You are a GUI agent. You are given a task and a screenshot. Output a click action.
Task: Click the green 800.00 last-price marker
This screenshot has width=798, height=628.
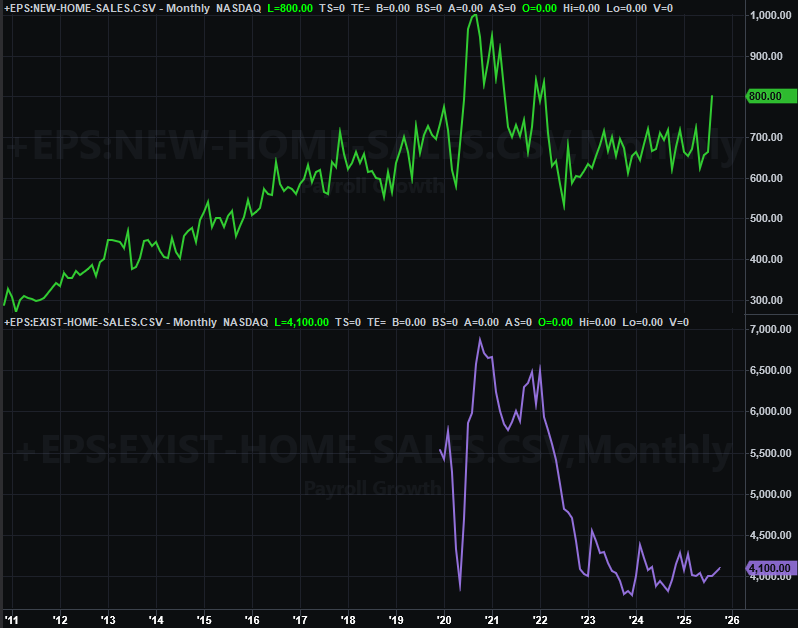click(771, 97)
